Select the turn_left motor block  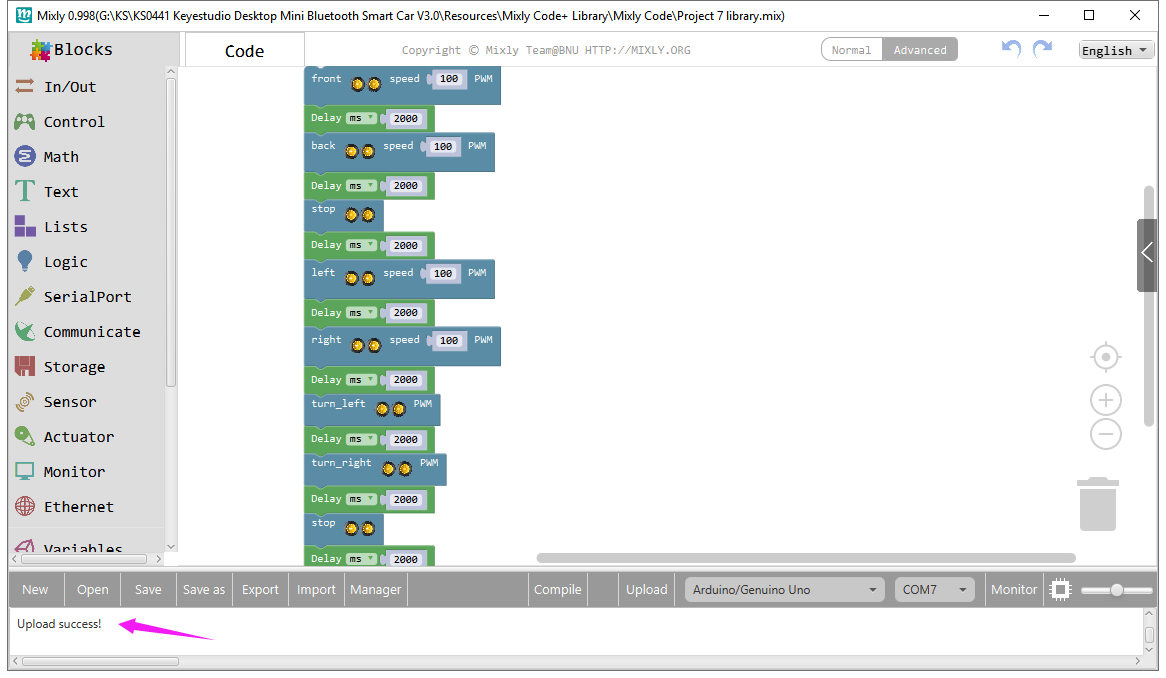click(372, 410)
